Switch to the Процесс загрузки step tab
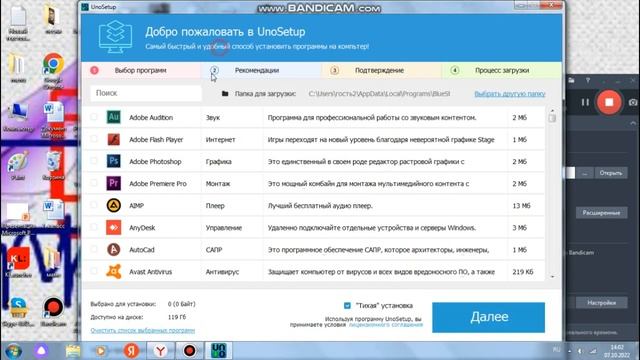 (501, 70)
